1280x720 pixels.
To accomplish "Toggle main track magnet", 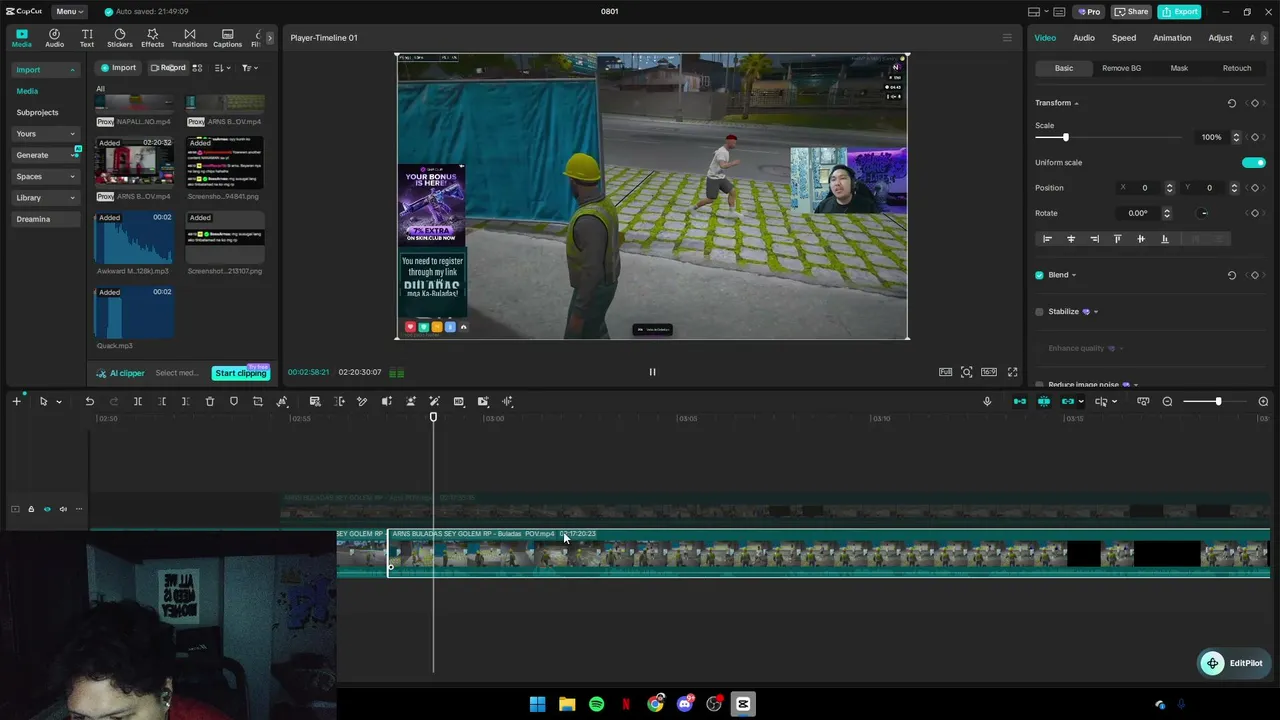I will [x=1020, y=401].
